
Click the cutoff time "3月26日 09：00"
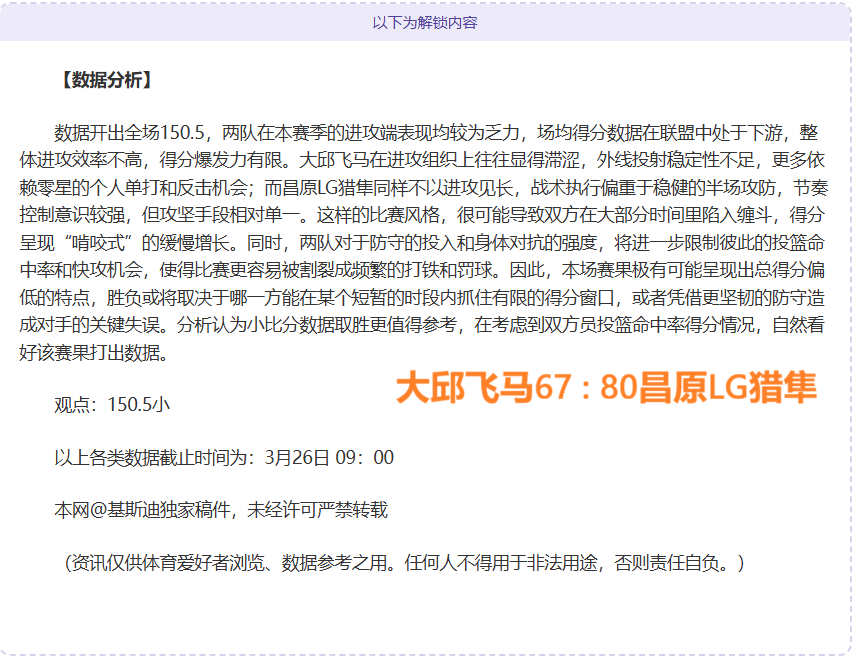point(329,457)
